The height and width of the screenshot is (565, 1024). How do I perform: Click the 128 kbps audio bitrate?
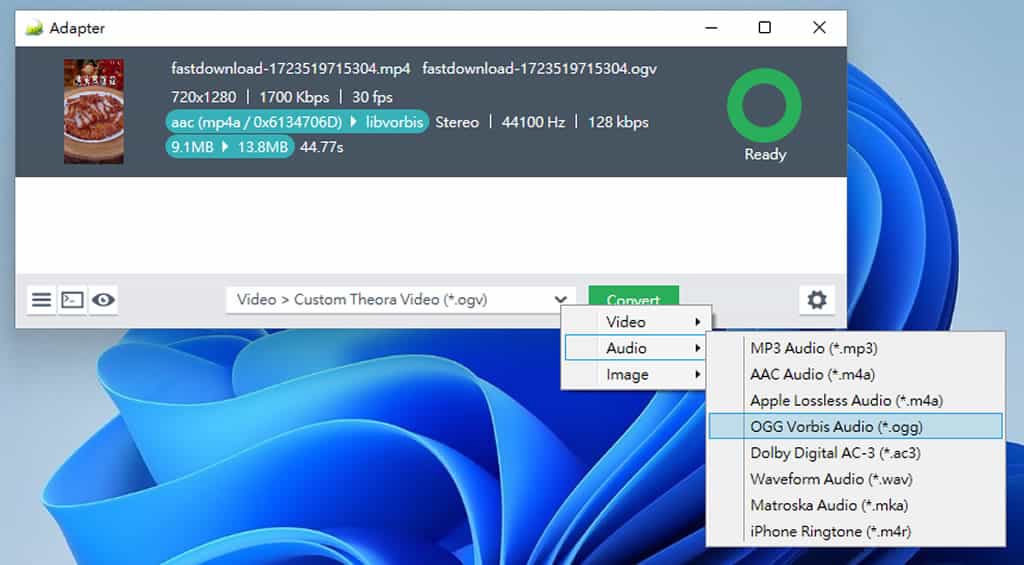[618, 122]
